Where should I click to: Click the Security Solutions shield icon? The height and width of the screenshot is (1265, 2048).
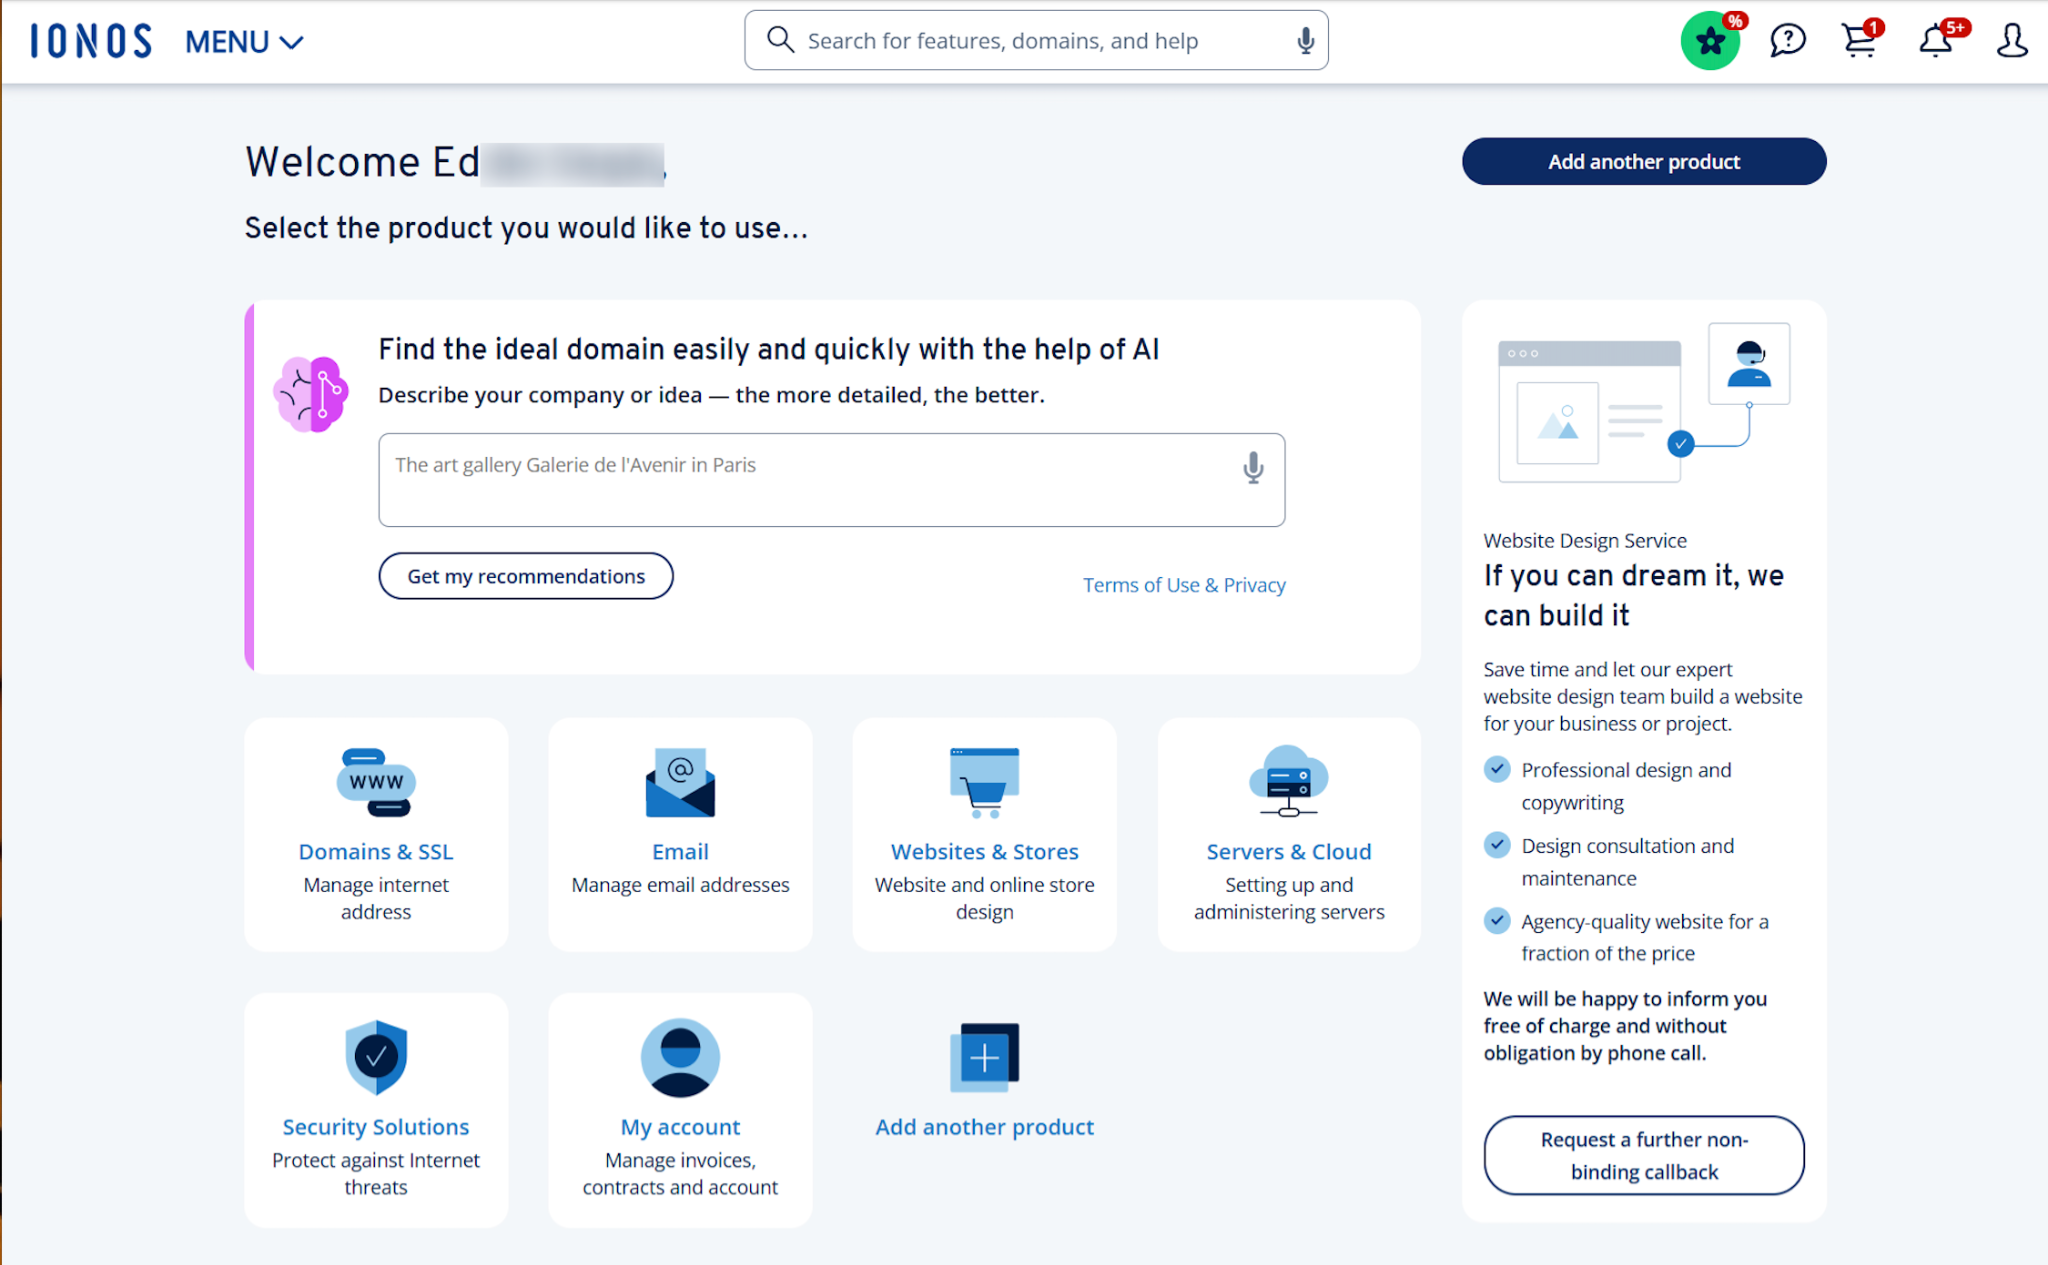coord(376,1057)
